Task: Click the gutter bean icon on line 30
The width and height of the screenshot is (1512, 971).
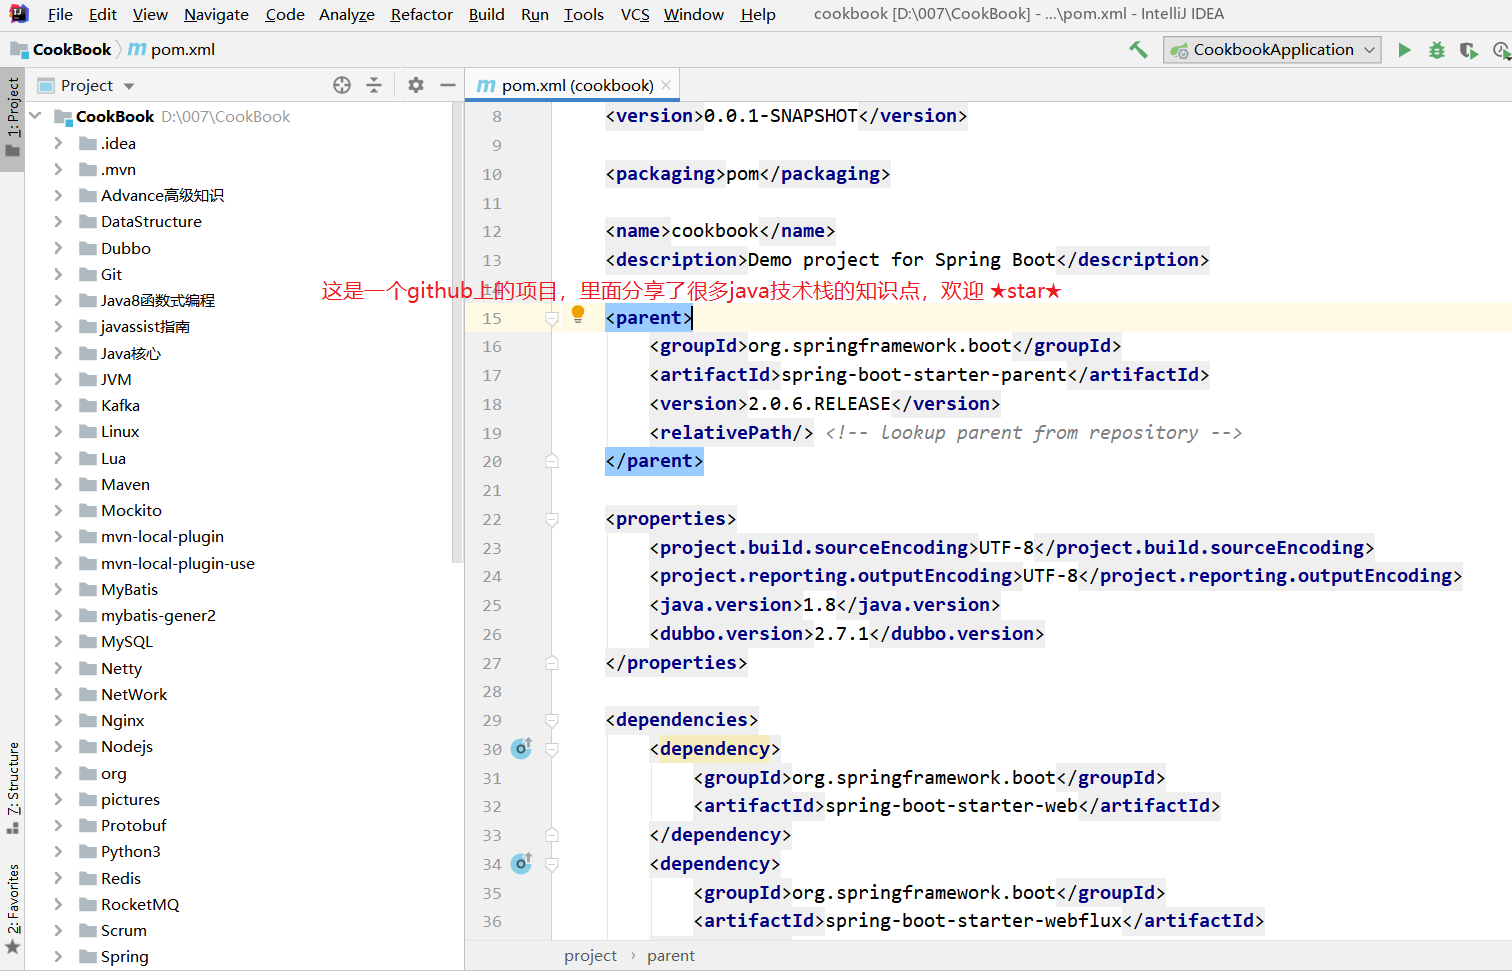Action: pyautogui.click(x=522, y=748)
